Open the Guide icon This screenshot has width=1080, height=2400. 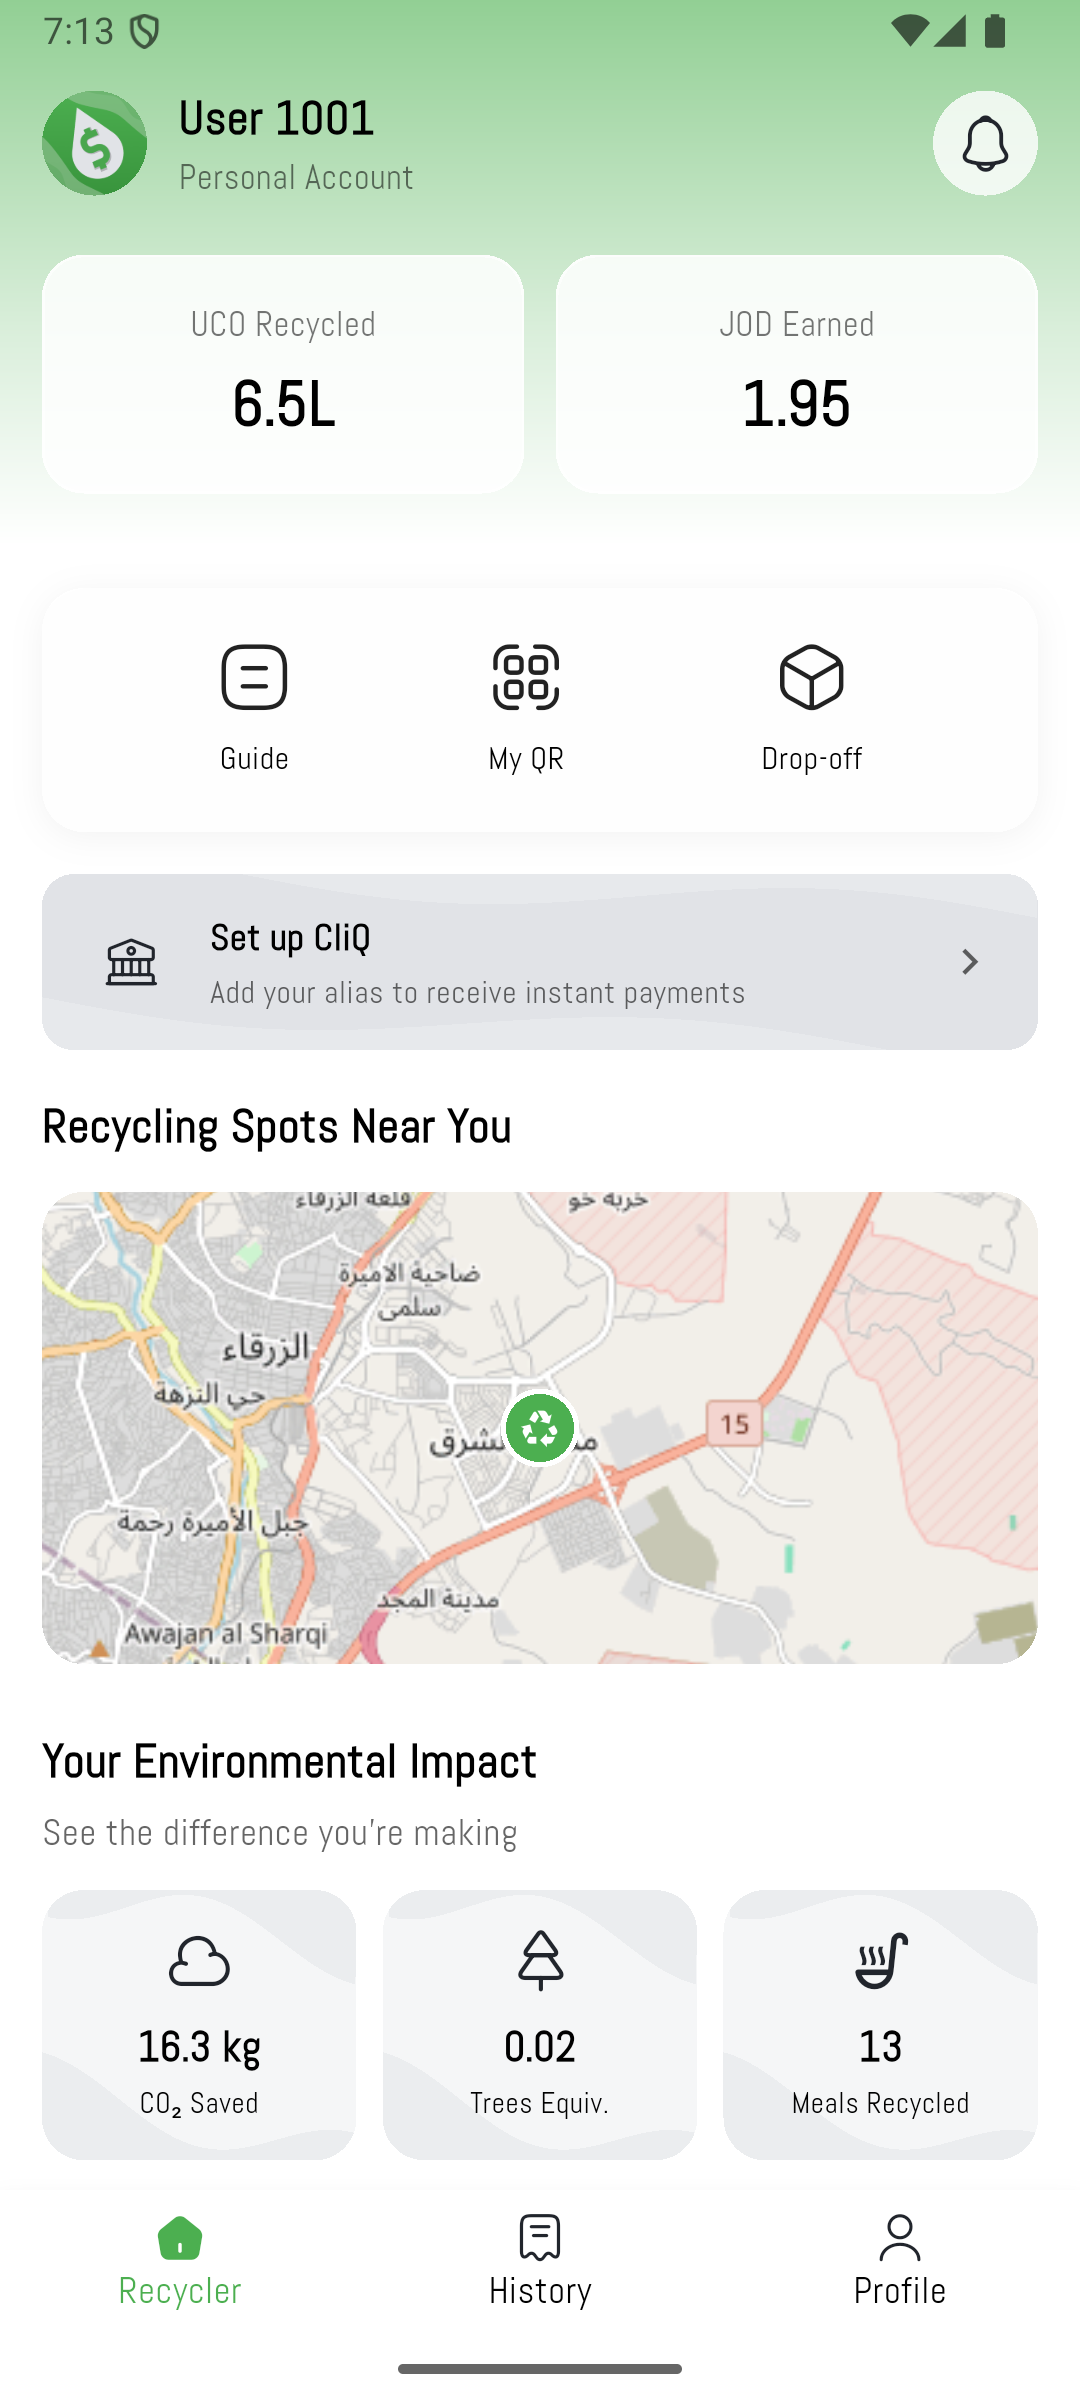(x=254, y=678)
